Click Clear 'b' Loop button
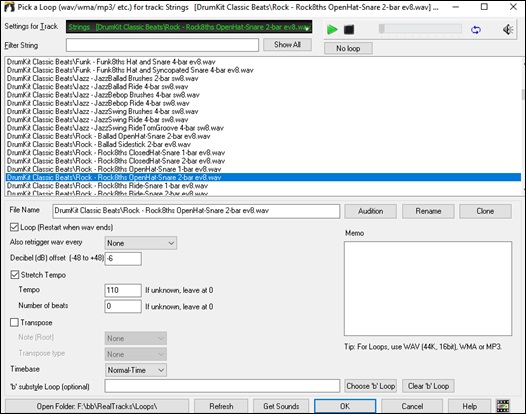The width and height of the screenshot is (526, 414). pos(428,386)
